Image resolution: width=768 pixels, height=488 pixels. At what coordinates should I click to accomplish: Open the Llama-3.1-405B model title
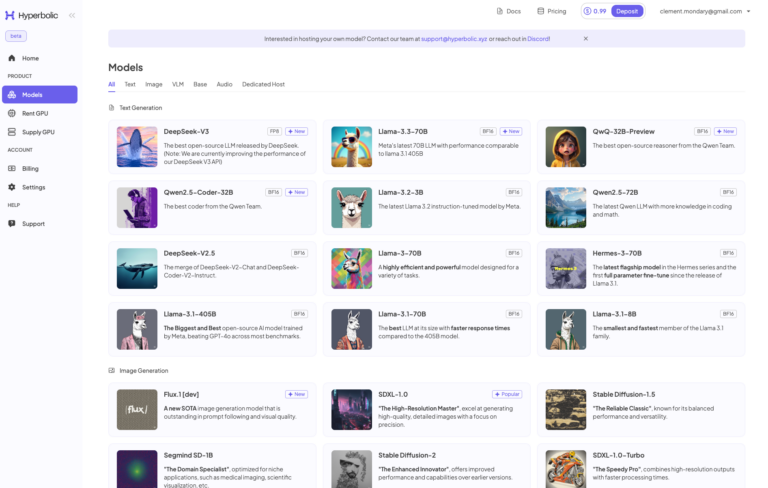click(190, 314)
